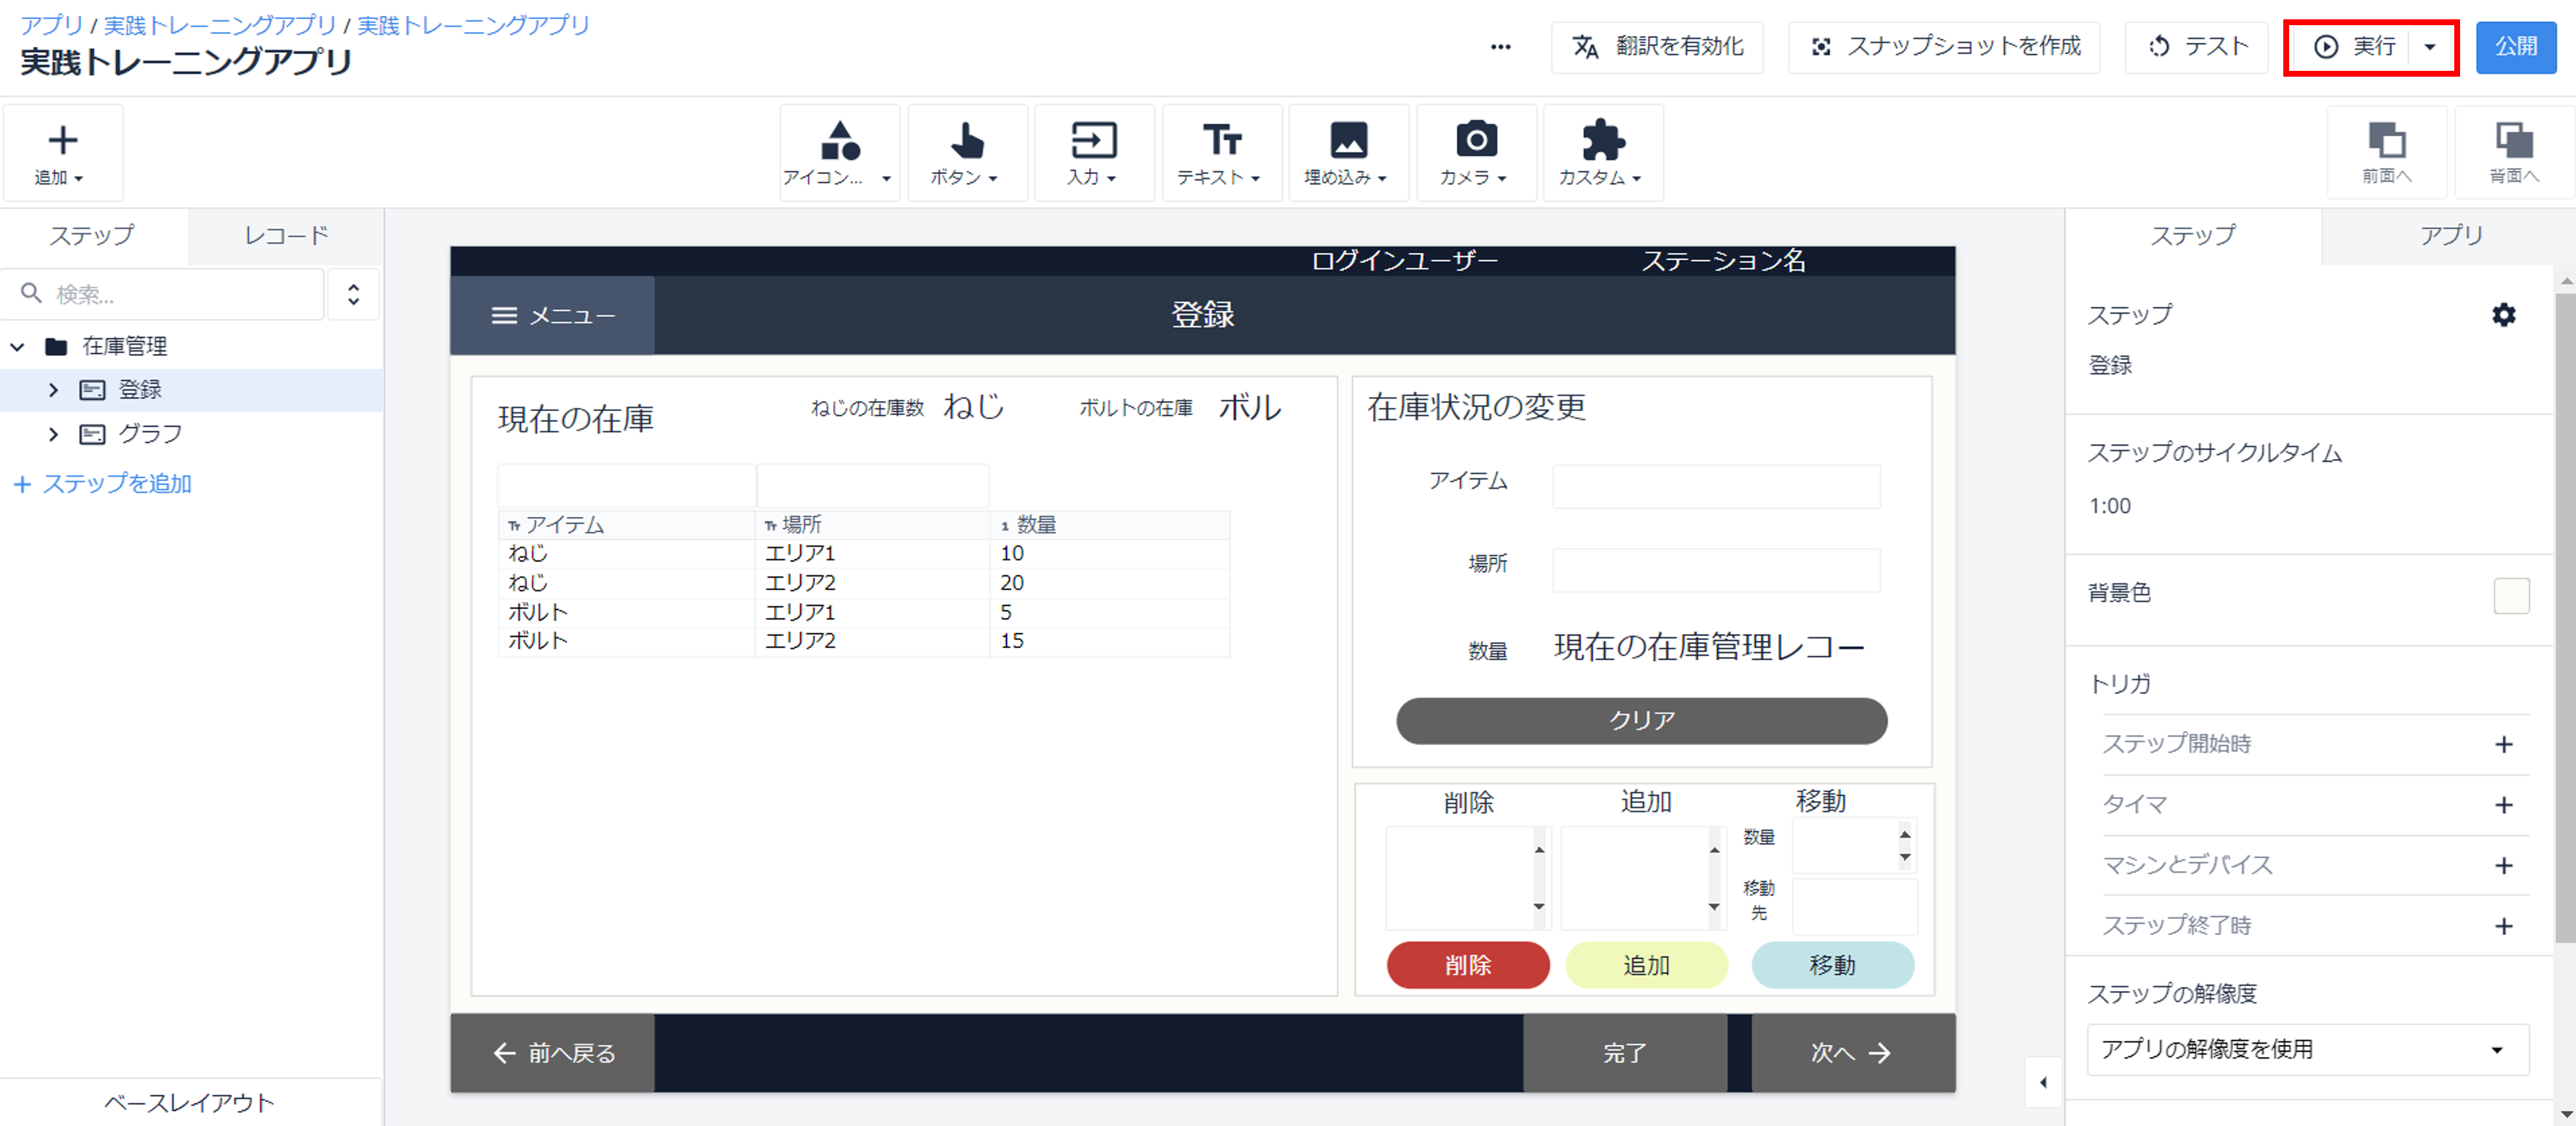Click the ステップのサイクルタイム value 1:00
Screen dimensions: 2576x1126
pos(2110,506)
